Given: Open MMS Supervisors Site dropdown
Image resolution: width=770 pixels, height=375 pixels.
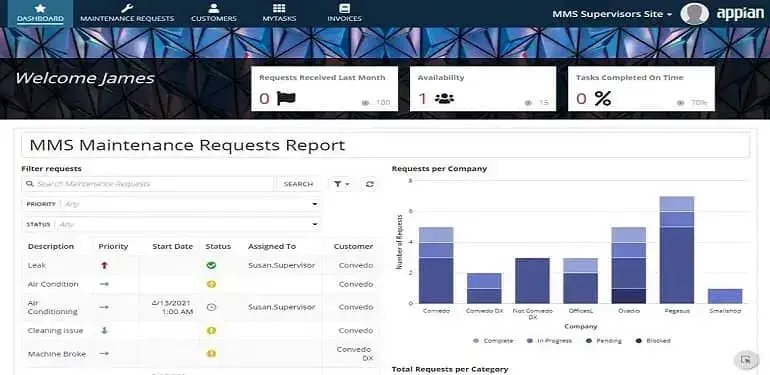Looking at the screenshot, I should pyautogui.click(x=612, y=14).
